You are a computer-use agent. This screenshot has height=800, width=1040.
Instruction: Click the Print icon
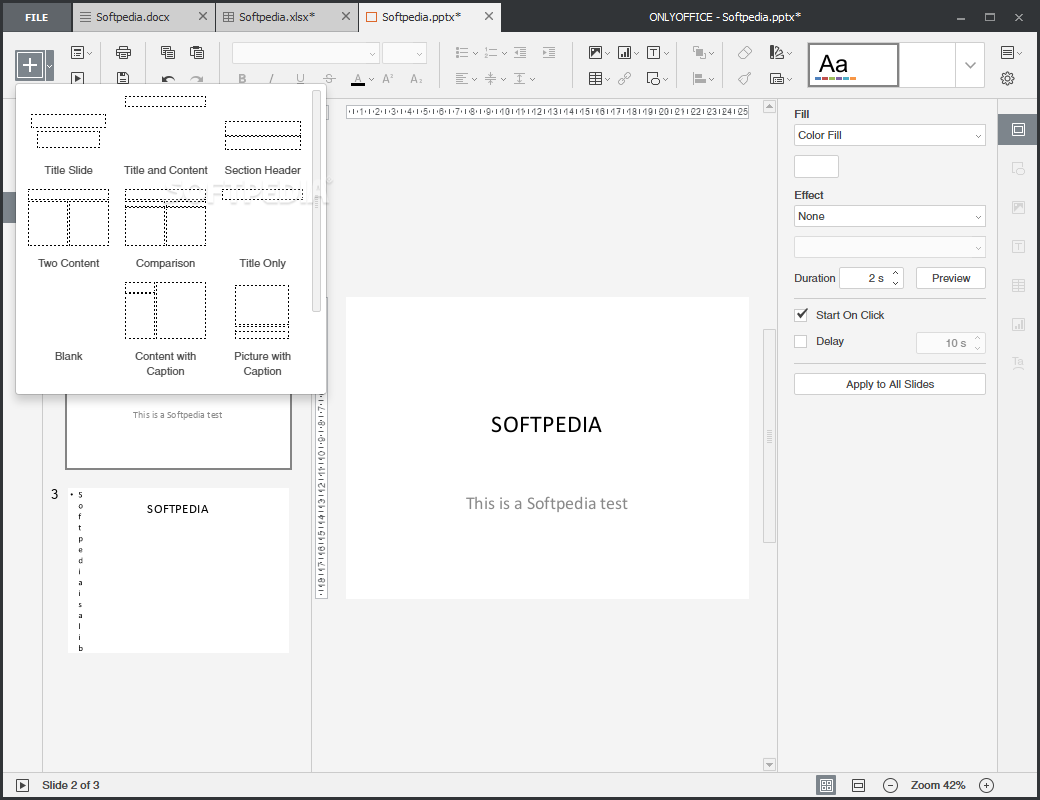tap(123, 52)
